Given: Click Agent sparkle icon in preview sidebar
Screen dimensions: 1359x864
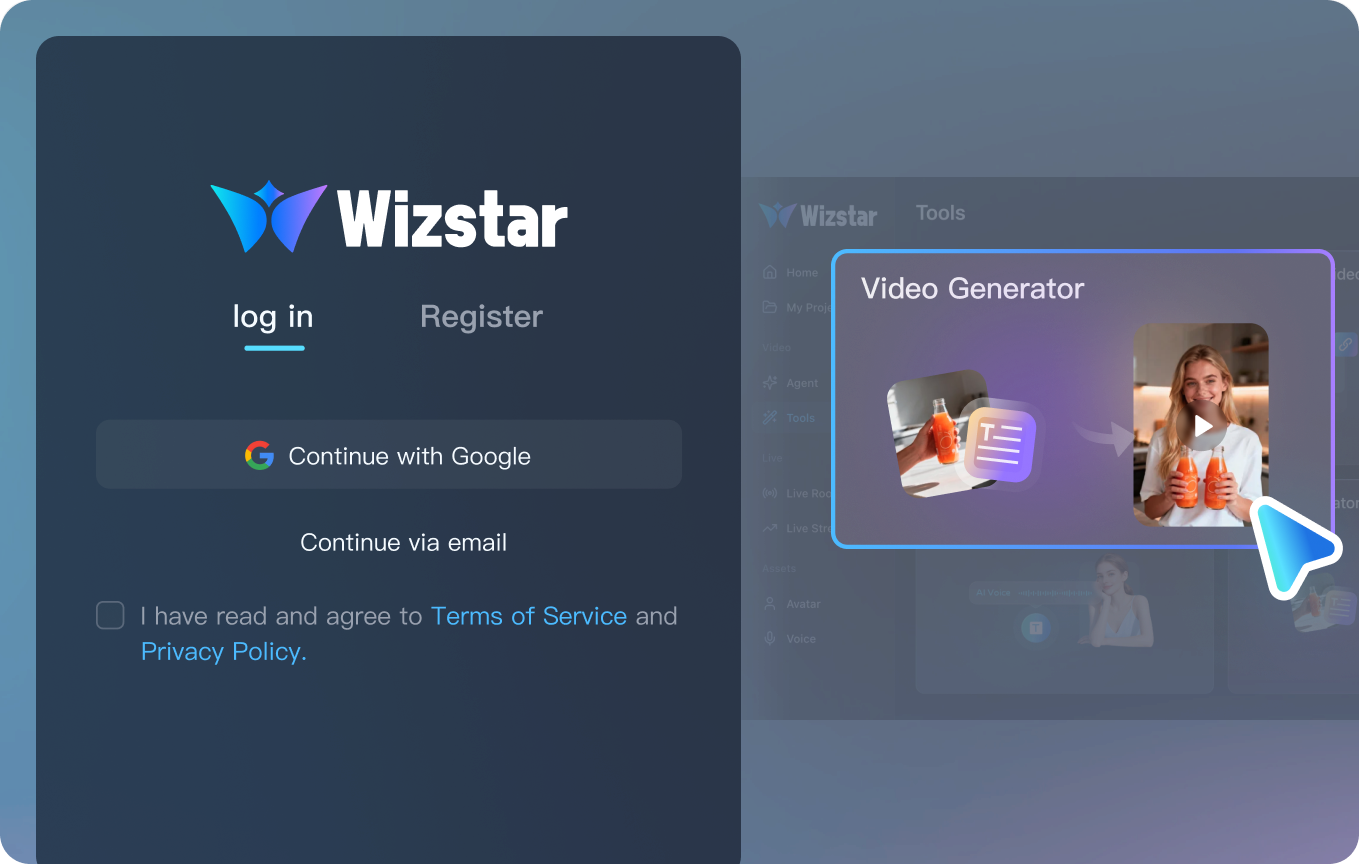Looking at the screenshot, I should pos(770,383).
